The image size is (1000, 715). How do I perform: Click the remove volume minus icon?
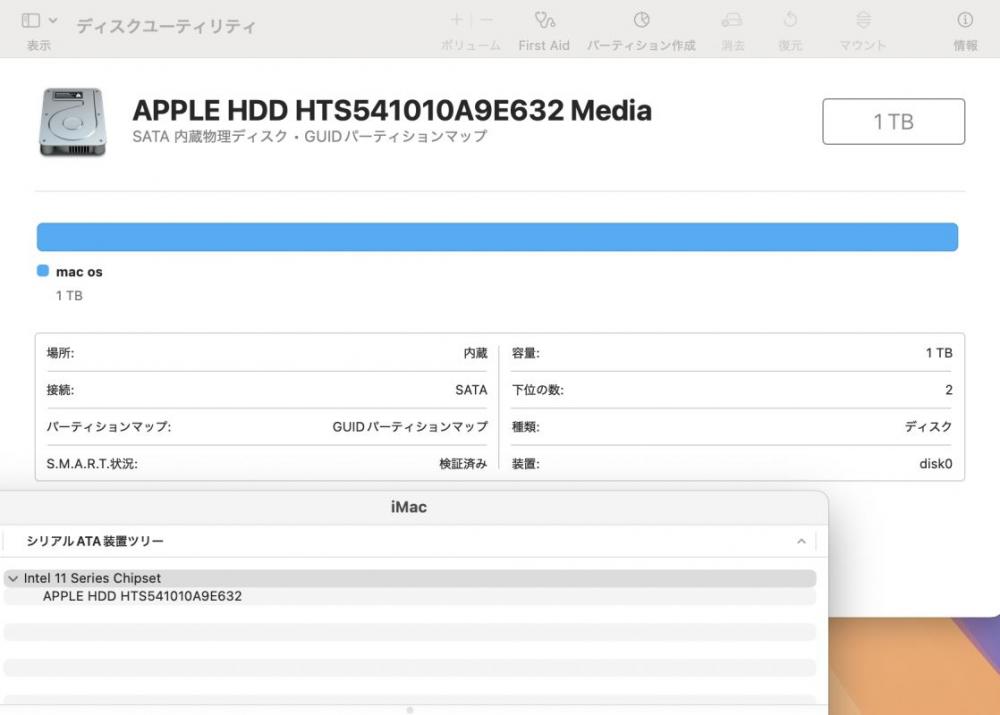click(487, 20)
